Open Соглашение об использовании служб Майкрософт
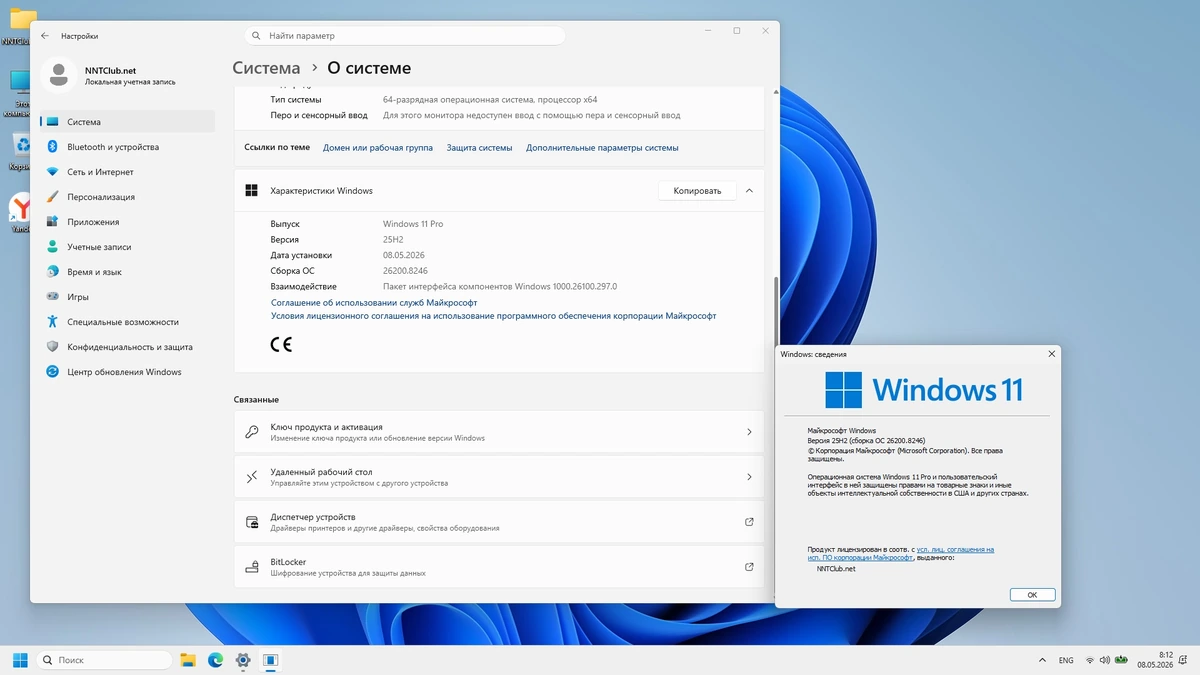This screenshot has width=1200, height=675. [x=374, y=302]
